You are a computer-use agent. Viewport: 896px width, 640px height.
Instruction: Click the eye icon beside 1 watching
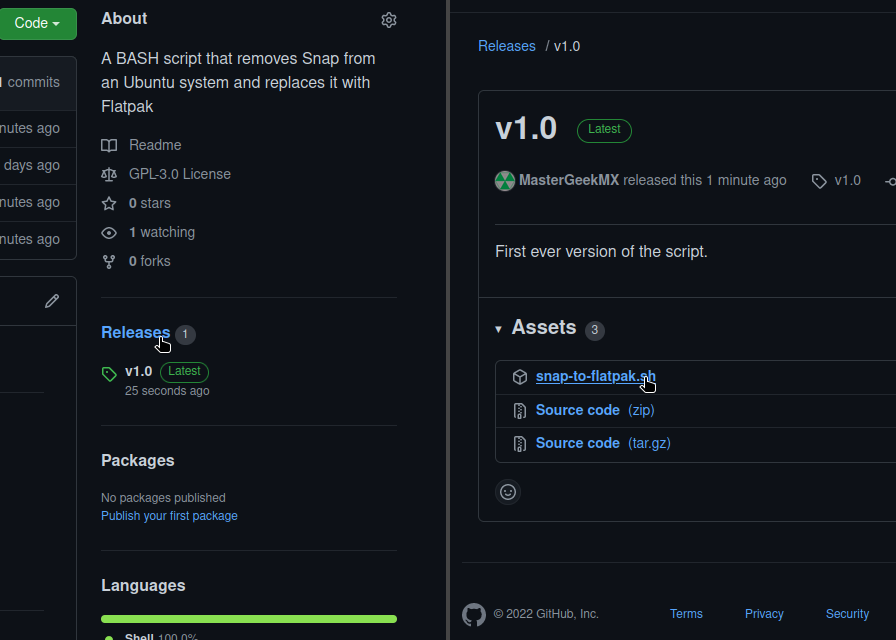pyautogui.click(x=109, y=233)
